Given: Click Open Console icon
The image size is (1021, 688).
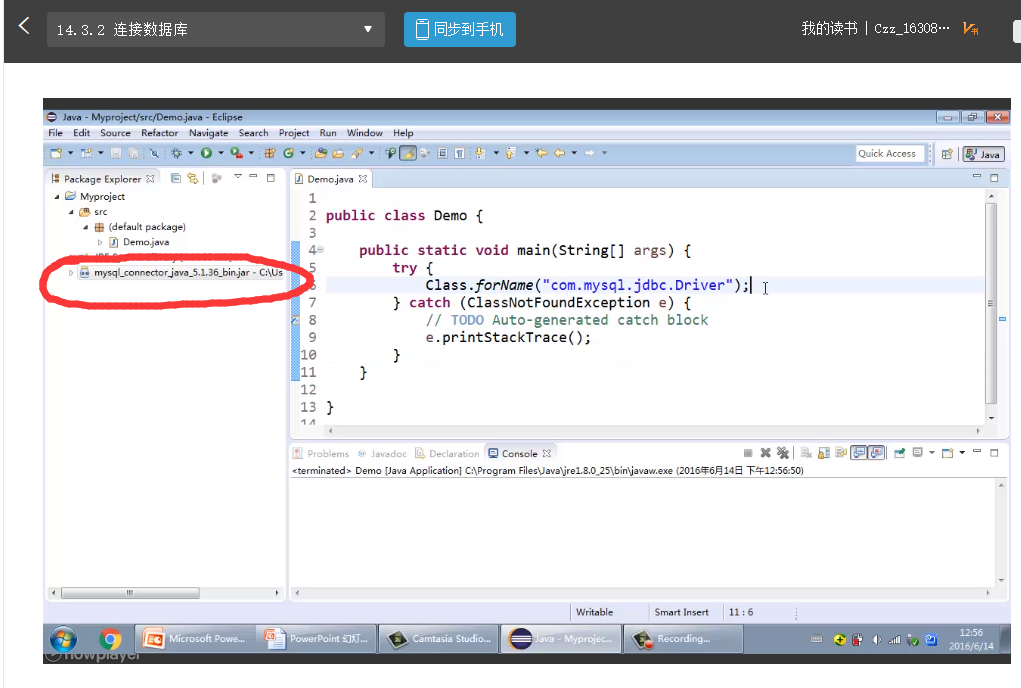Looking at the screenshot, I should 947,453.
